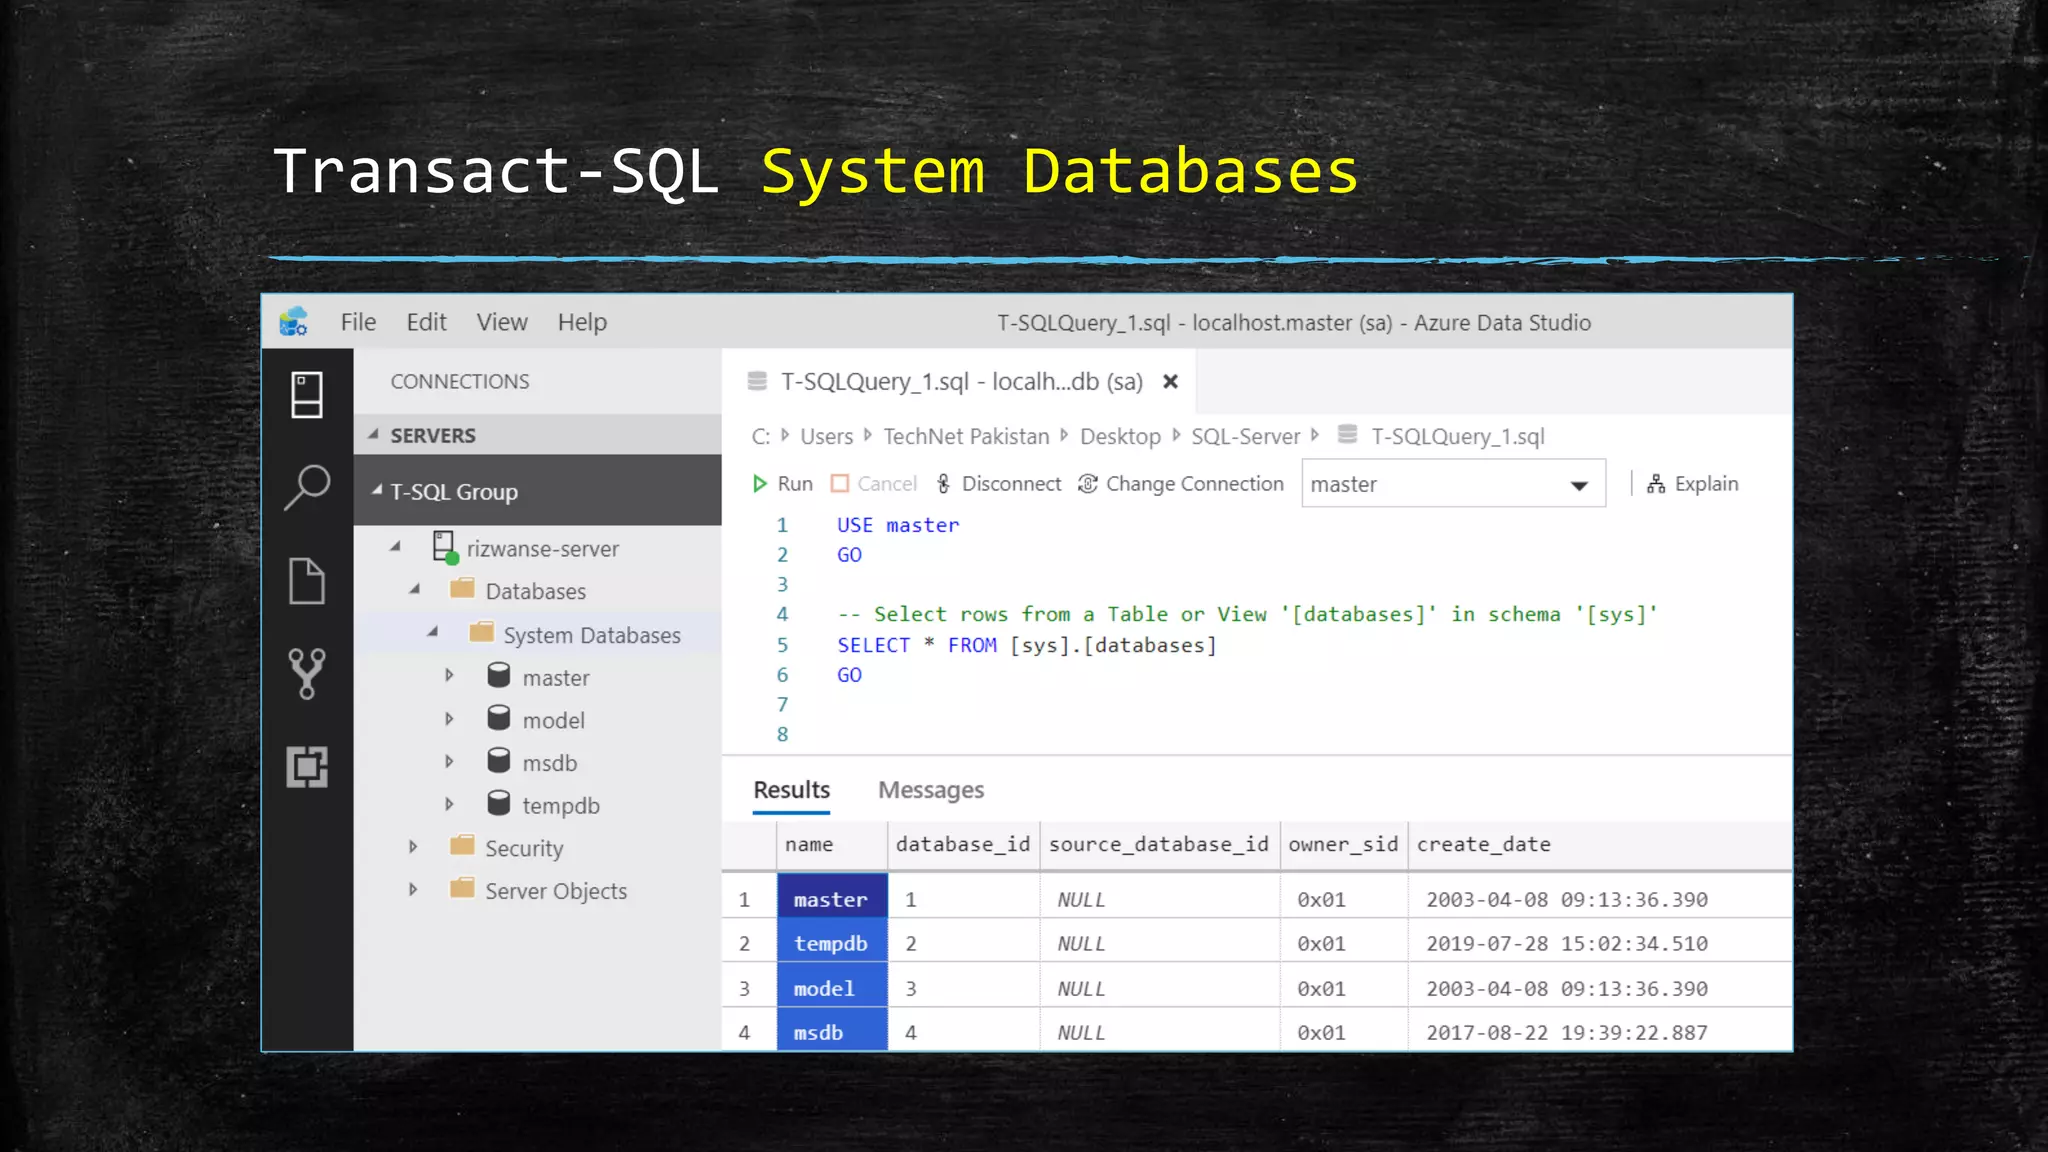The height and width of the screenshot is (1152, 2048).
Task: Click the model database cylinder icon
Action: coord(499,719)
